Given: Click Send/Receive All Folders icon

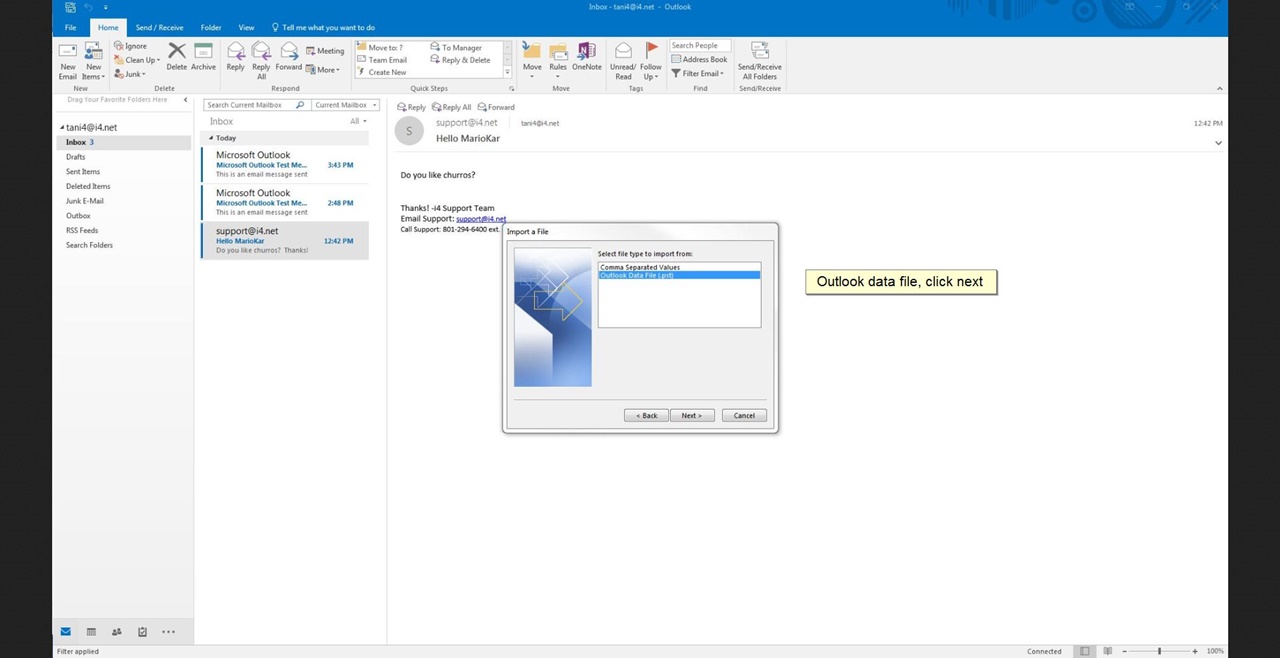Looking at the screenshot, I should point(759,61).
